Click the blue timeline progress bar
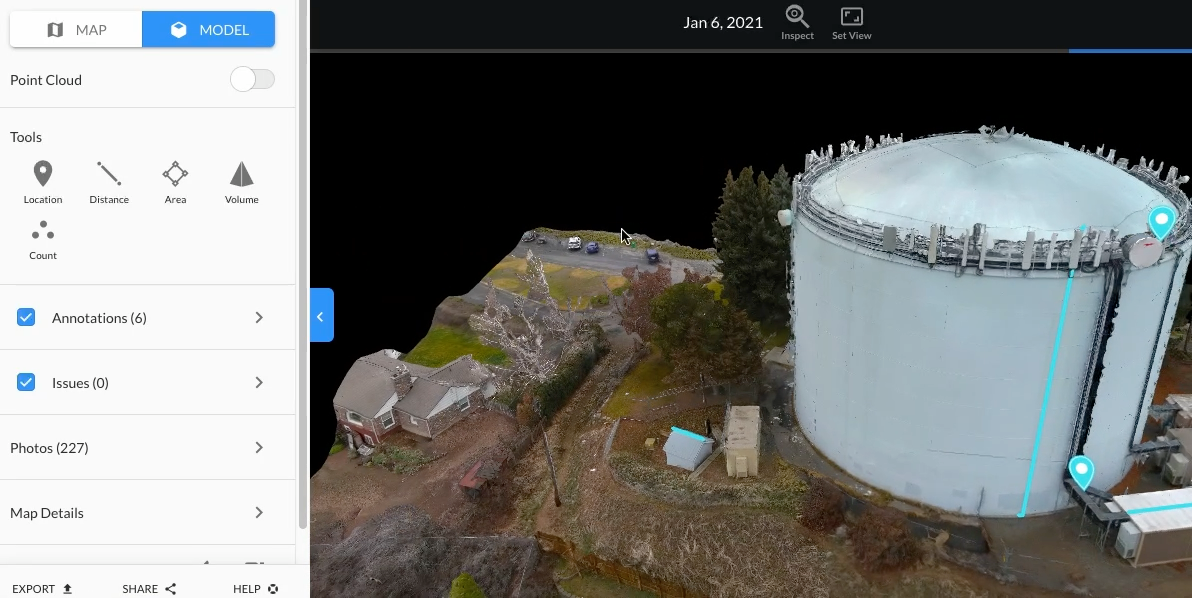This screenshot has height=598, width=1192. 1130,51
